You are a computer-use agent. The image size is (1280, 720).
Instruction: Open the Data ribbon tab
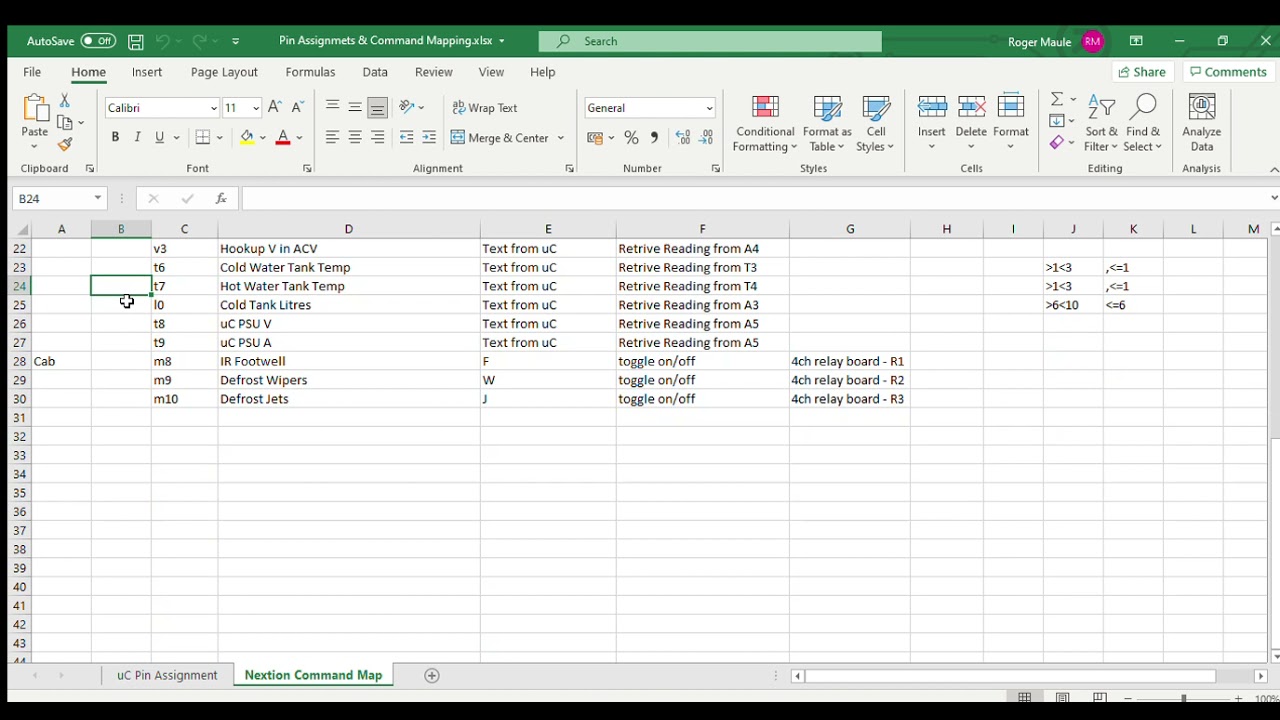click(375, 72)
